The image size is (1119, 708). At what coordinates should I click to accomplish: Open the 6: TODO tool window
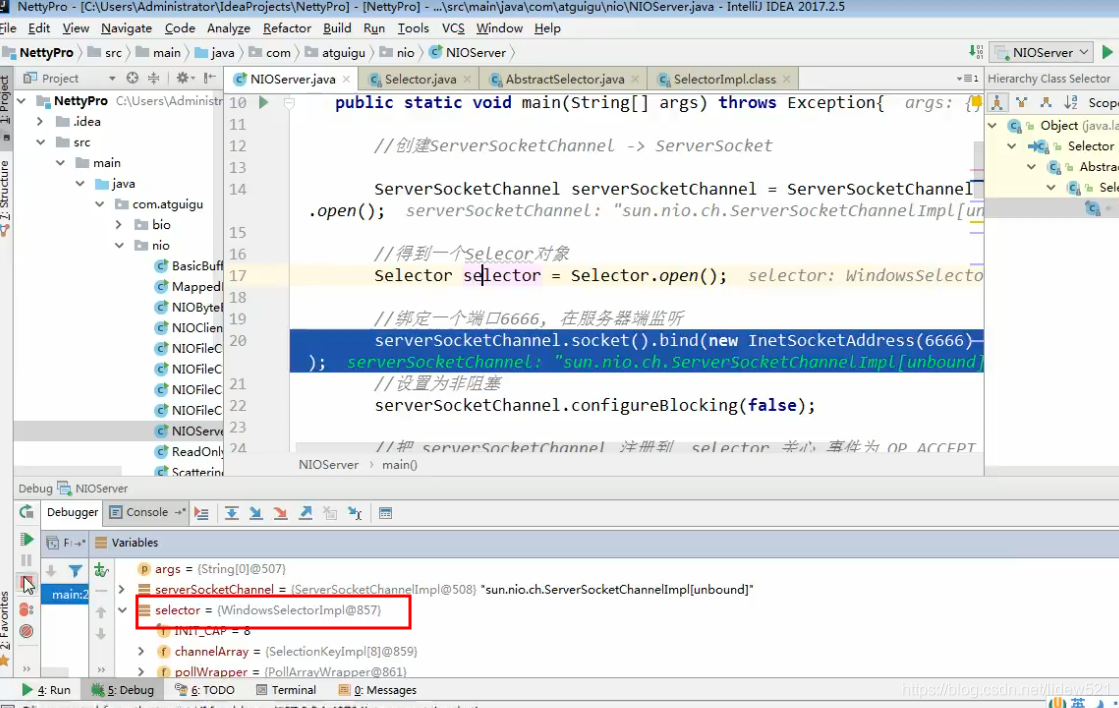pyautogui.click(x=206, y=690)
